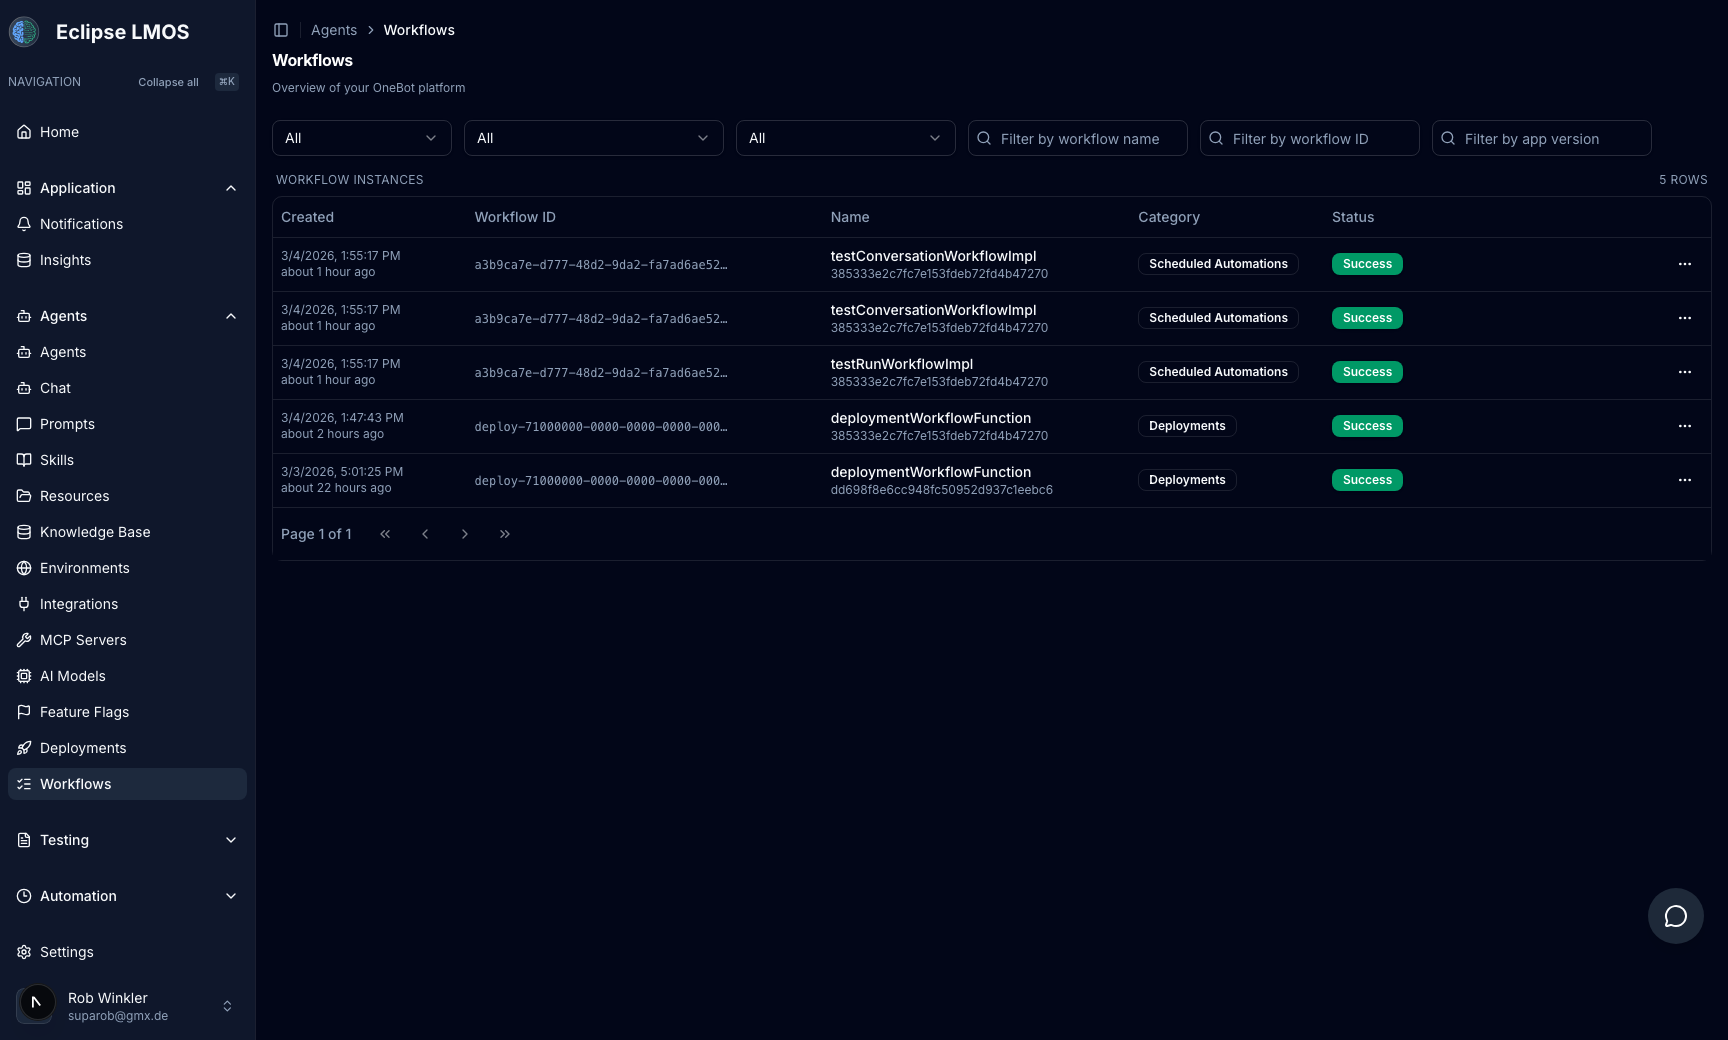Open actions menu for 3/3/2026 deployment row
The image size is (1728, 1040).
coord(1685,480)
